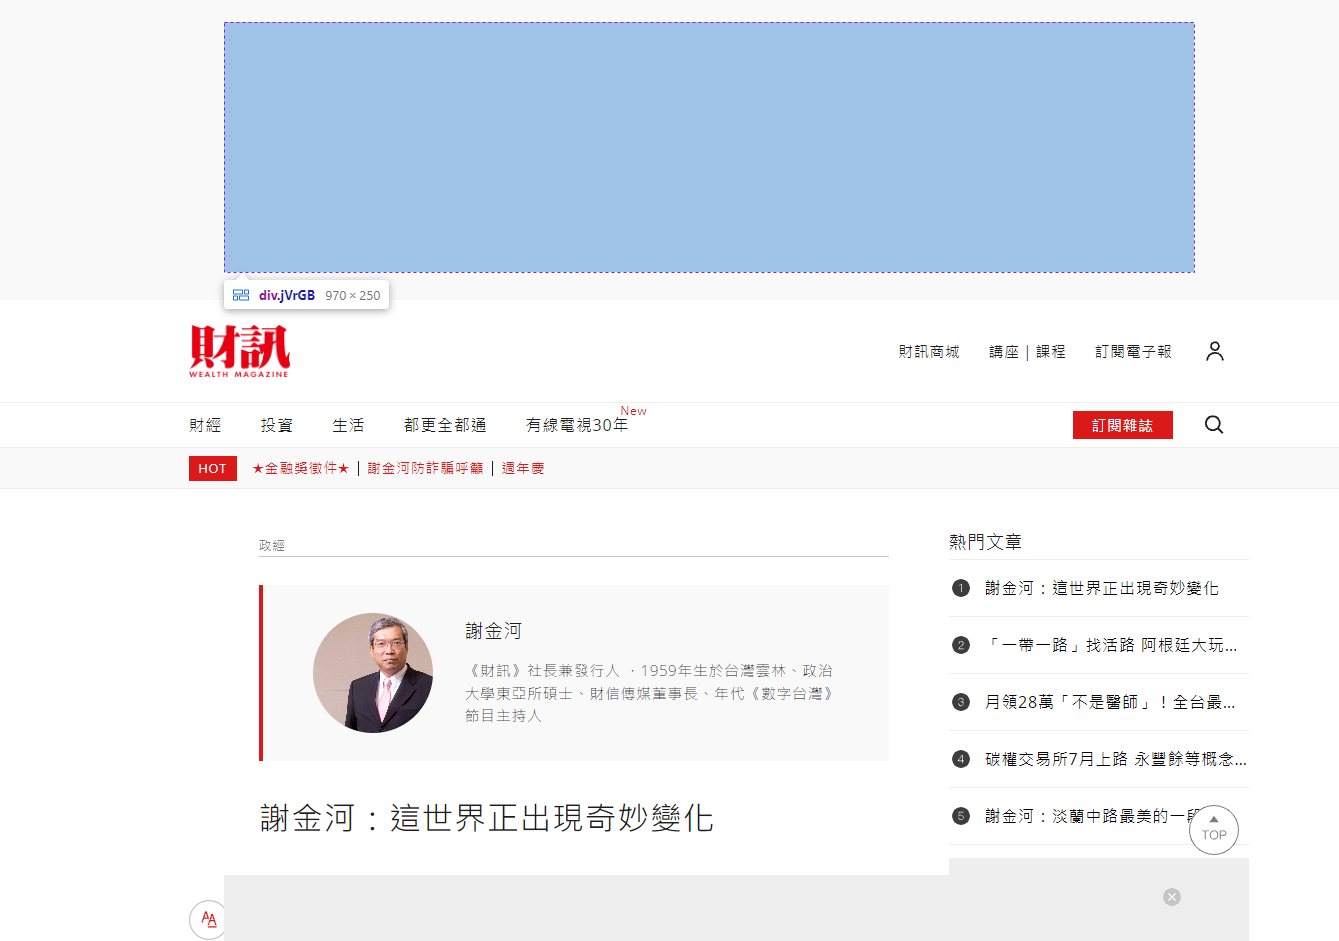Click the user account person icon
1339x941 pixels.
coord(1215,350)
